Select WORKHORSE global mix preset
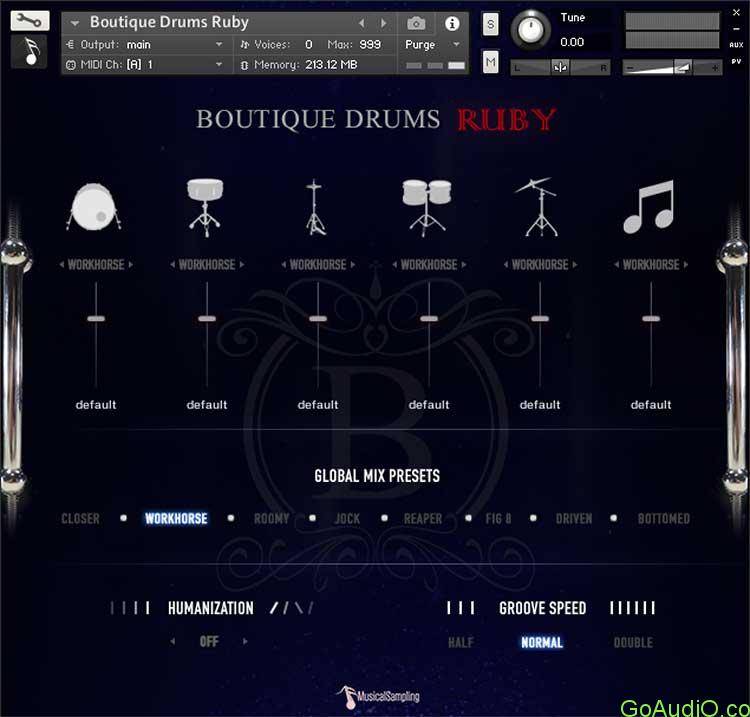Image resolution: width=750 pixels, height=717 pixels. click(176, 518)
